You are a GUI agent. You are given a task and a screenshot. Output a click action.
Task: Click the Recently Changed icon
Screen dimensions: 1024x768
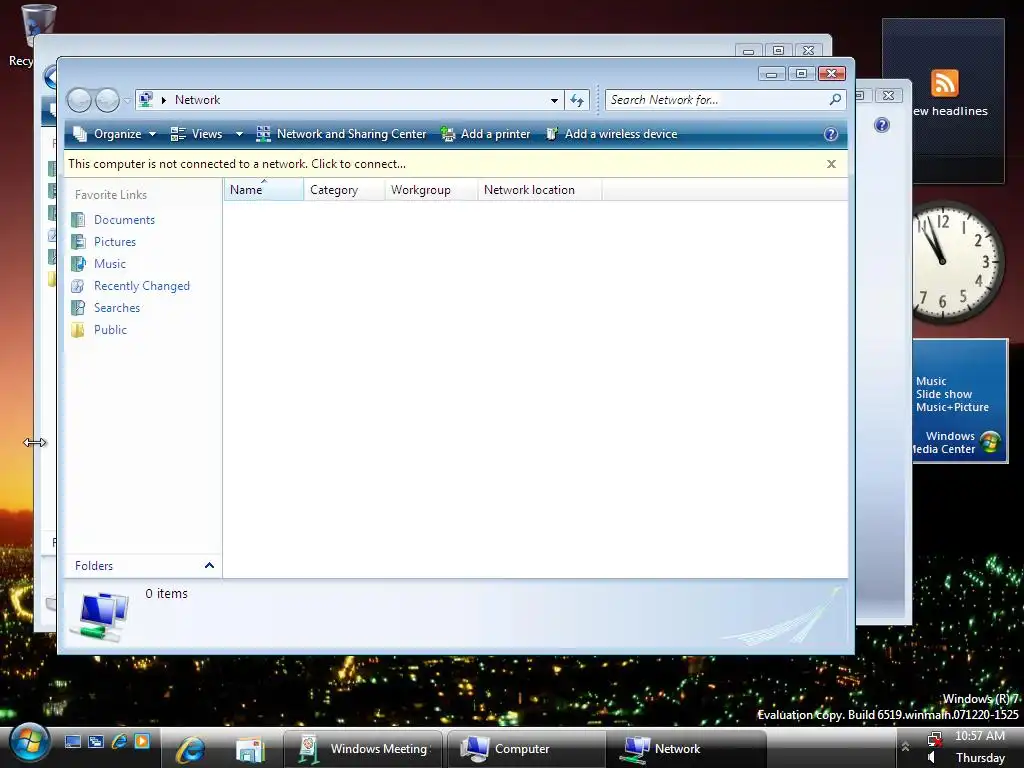[78, 286]
